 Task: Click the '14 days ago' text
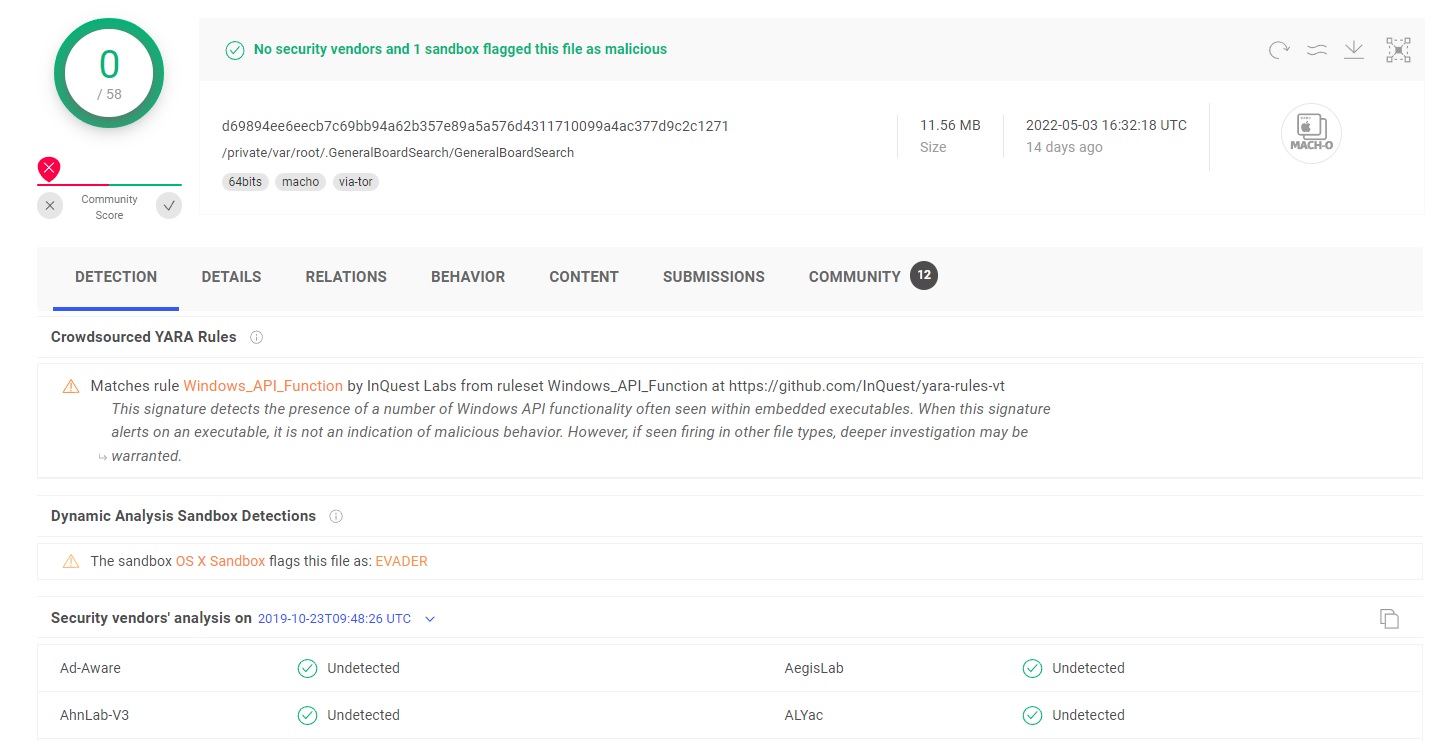point(1064,147)
